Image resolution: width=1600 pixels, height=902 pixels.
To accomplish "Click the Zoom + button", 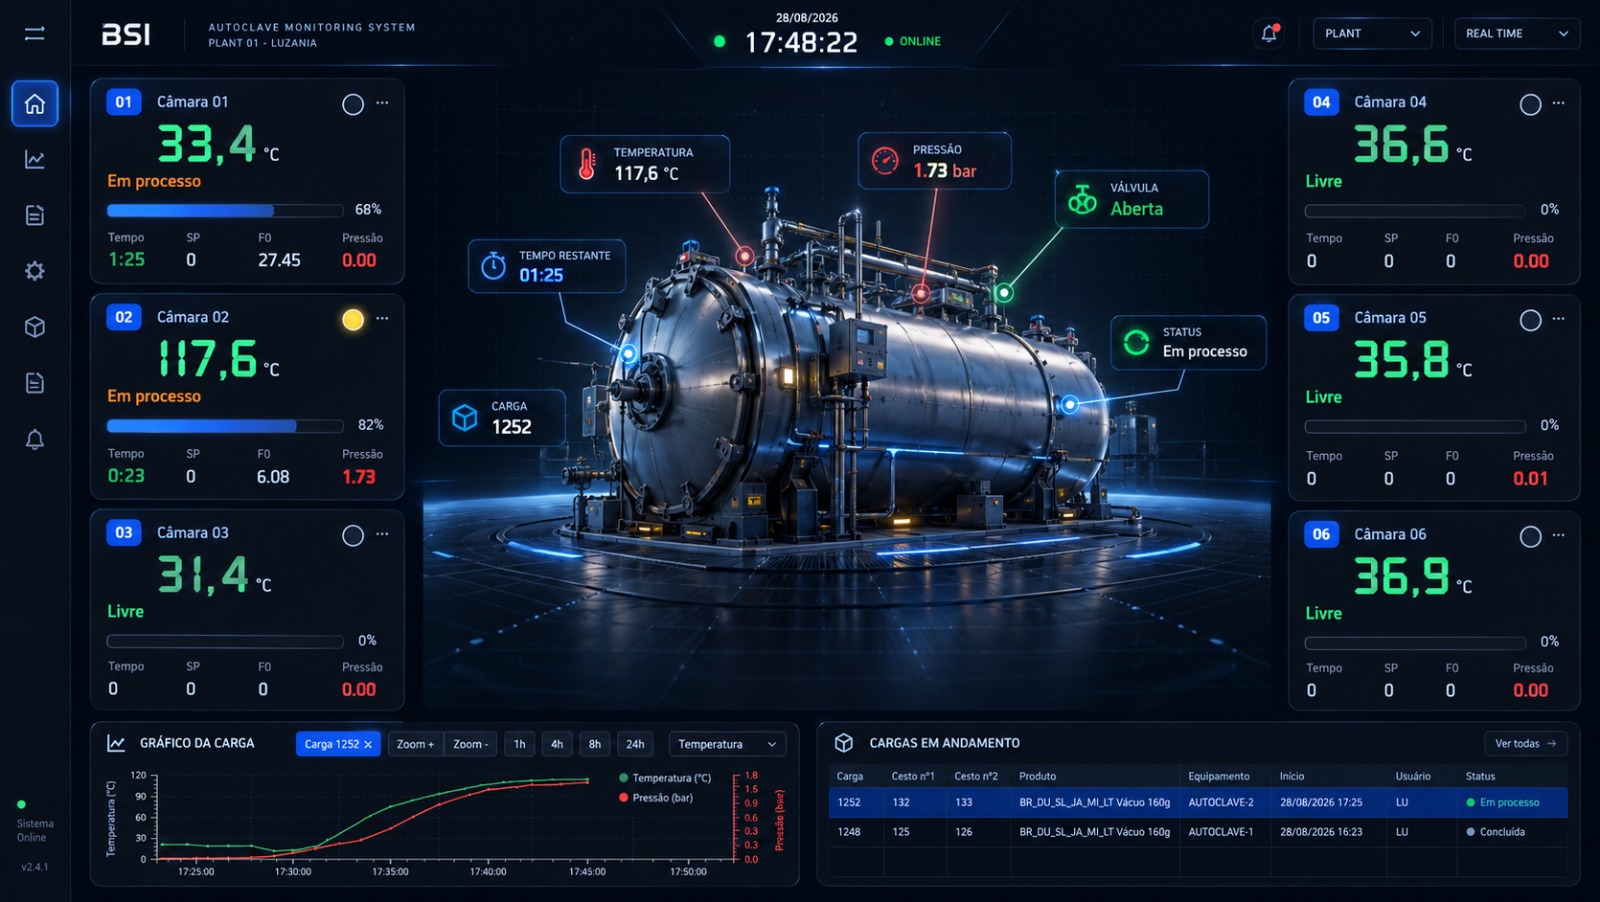I will tap(415, 744).
